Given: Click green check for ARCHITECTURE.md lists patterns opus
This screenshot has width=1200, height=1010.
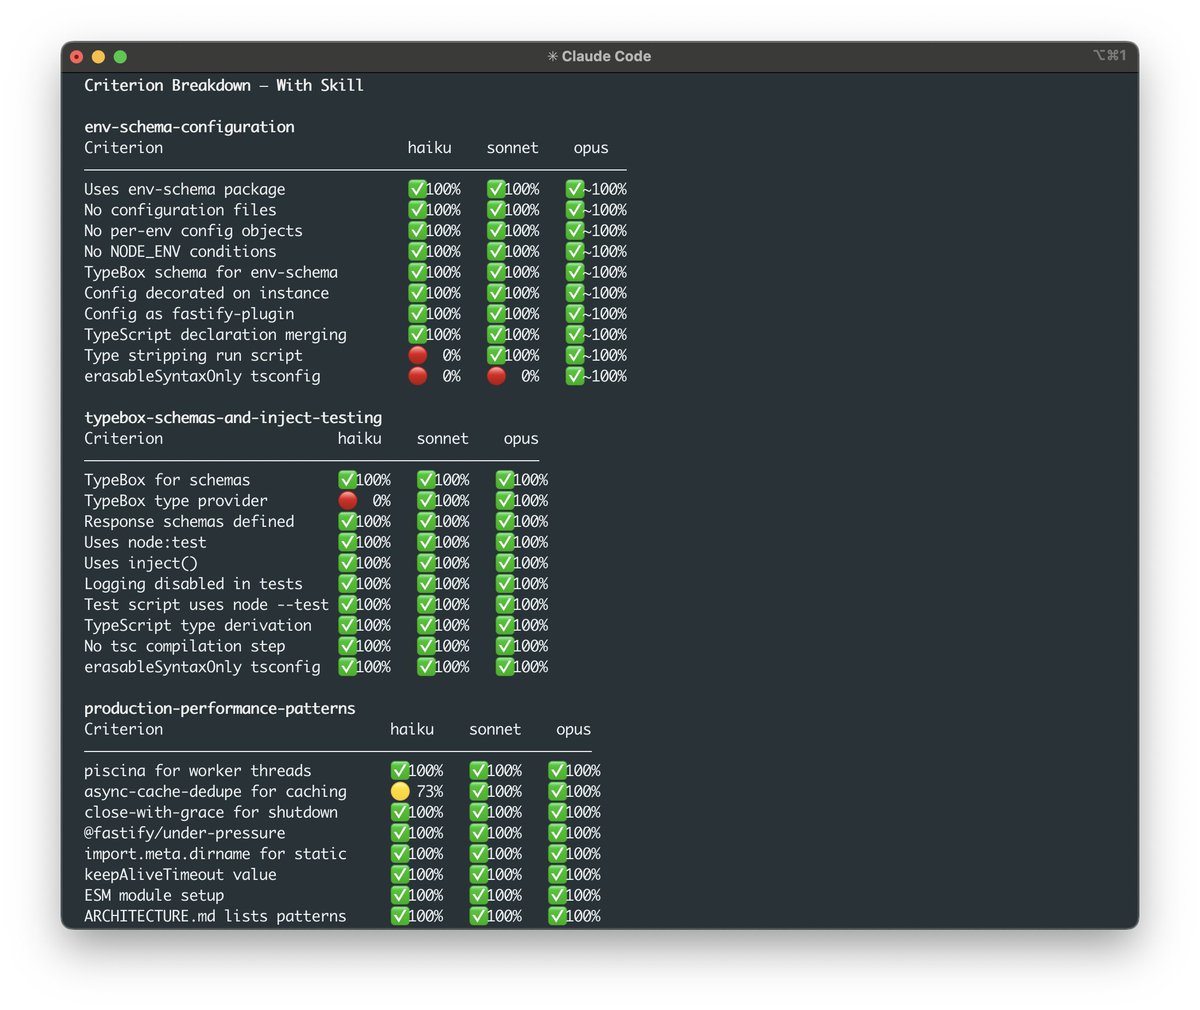Looking at the screenshot, I should pyautogui.click(x=557, y=916).
